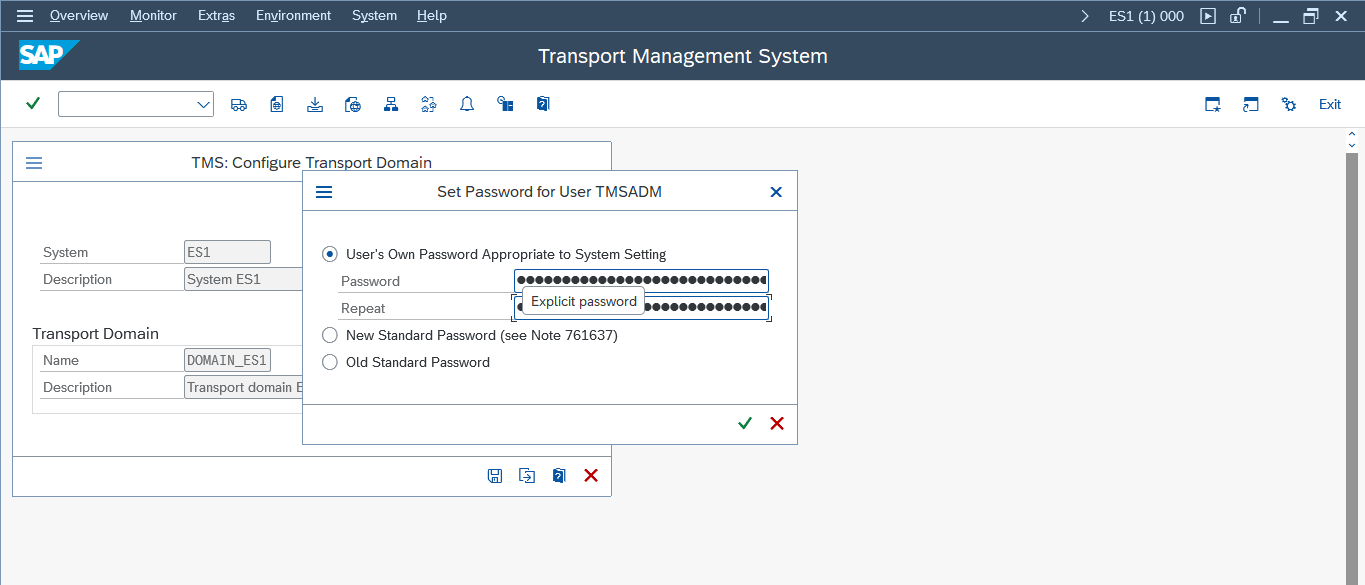
Task: Open the system hierarchy toolbar icon
Action: (x=391, y=104)
